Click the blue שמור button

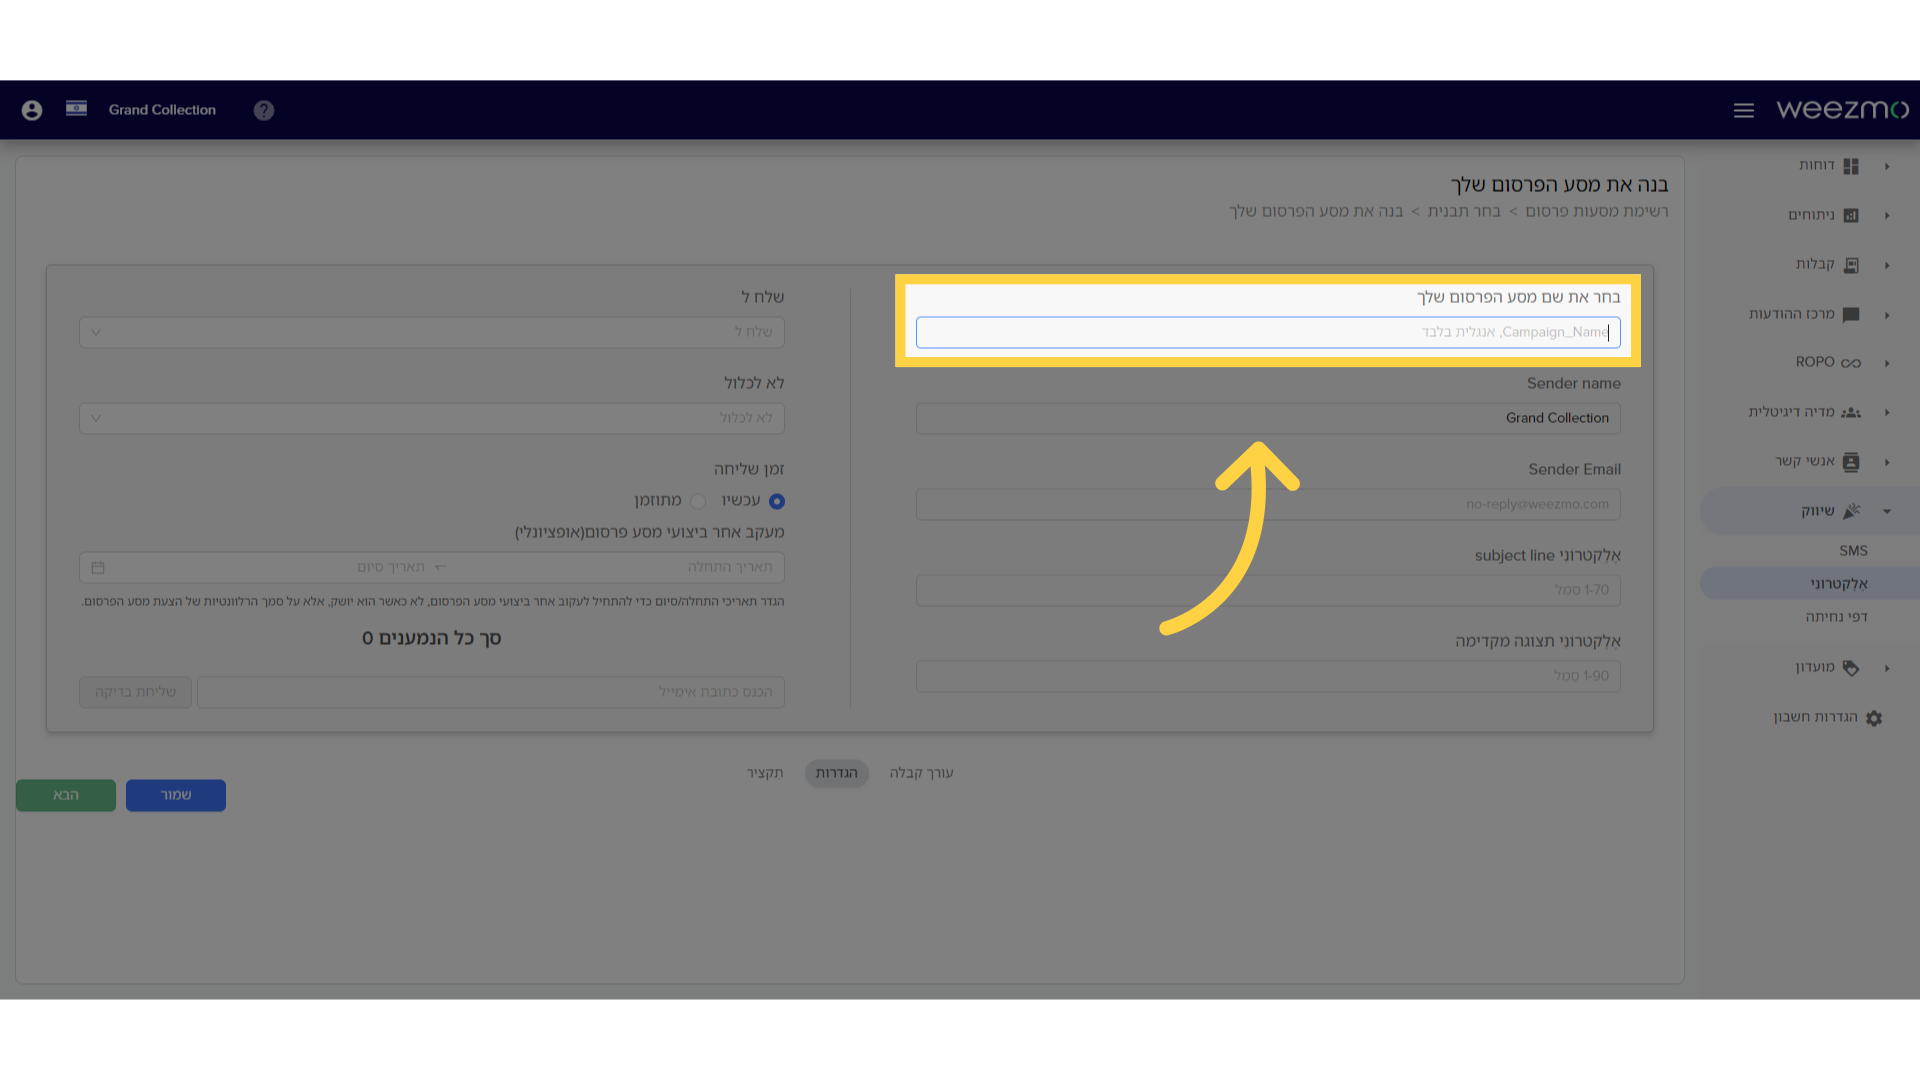[176, 795]
